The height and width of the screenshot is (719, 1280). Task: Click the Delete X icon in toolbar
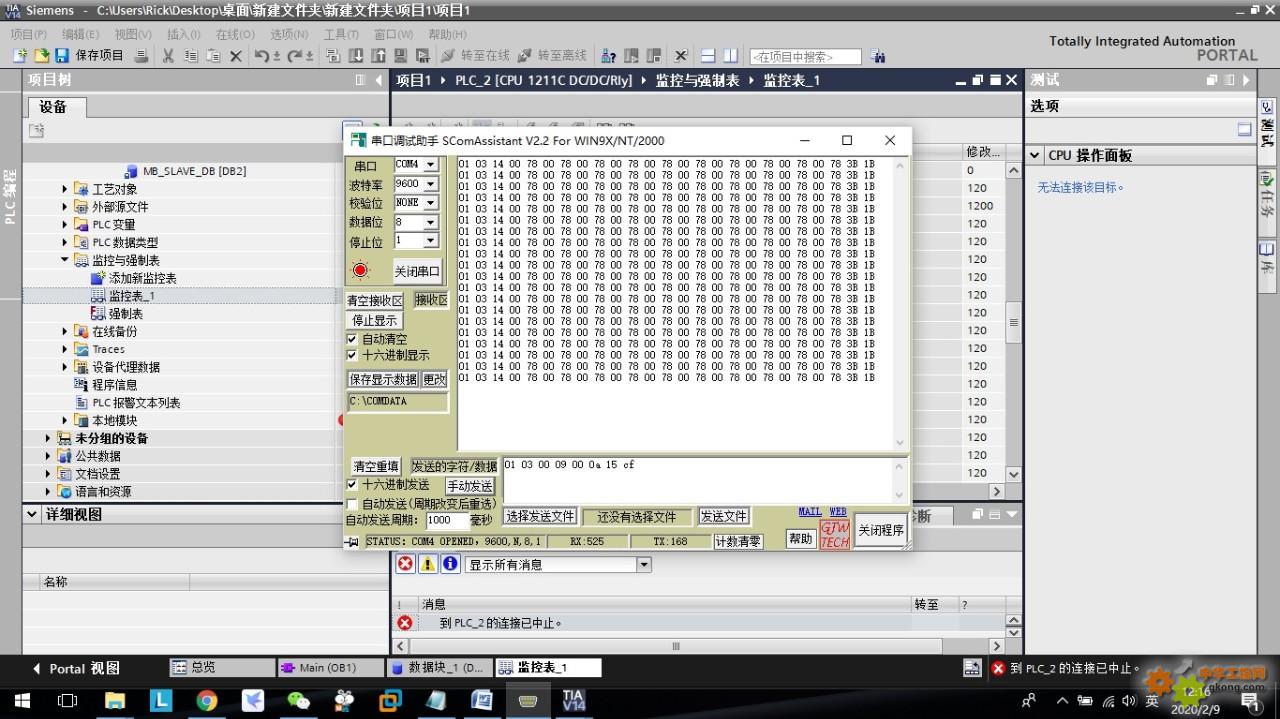236,56
